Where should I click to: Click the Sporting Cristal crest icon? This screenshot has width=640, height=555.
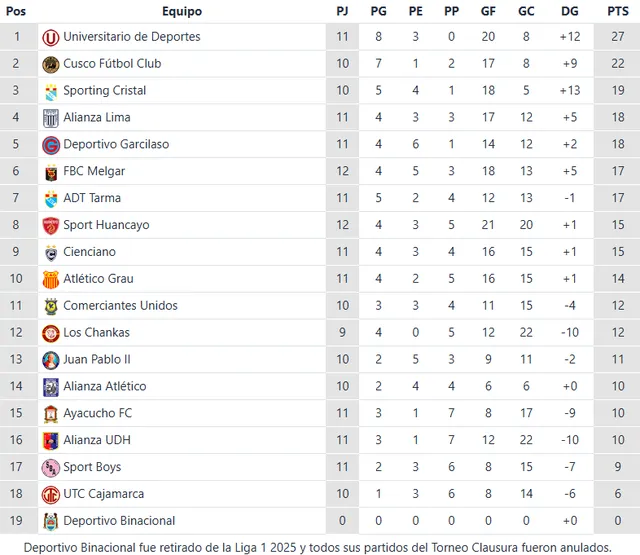[51, 91]
